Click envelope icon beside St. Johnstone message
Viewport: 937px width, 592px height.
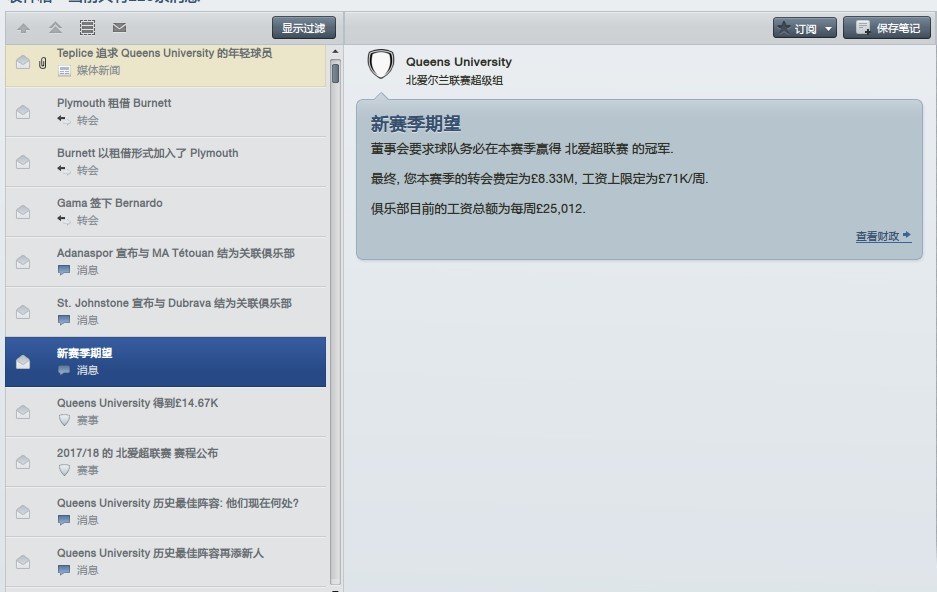[23, 312]
